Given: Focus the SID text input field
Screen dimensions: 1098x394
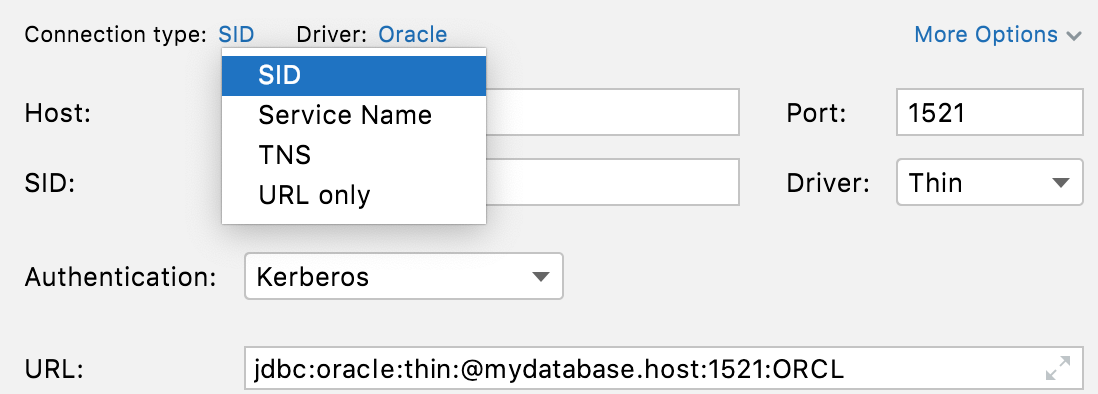Looking at the screenshot, I should 613,182.
